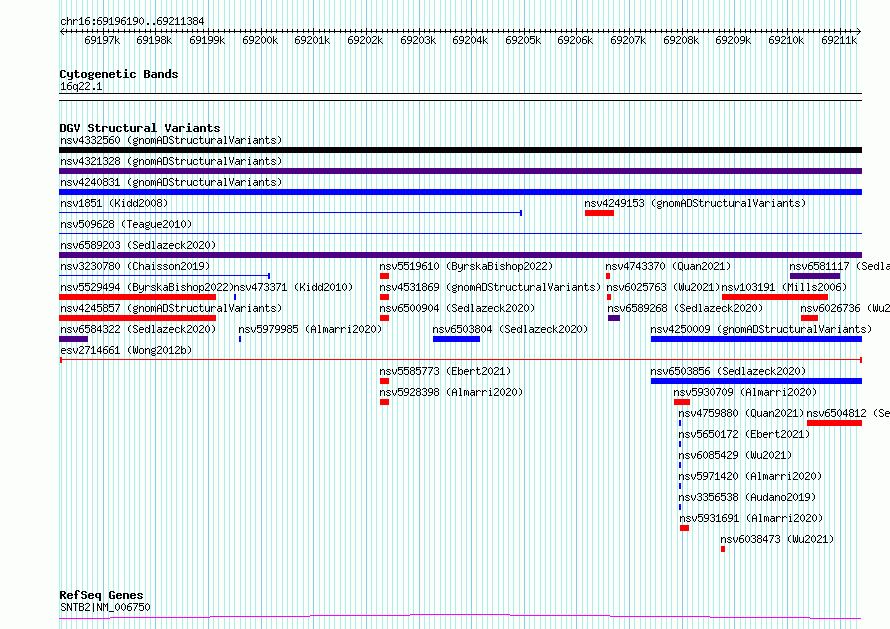Open nsv5519610 (ByrskaBishop2022) label

pos(466,266)
